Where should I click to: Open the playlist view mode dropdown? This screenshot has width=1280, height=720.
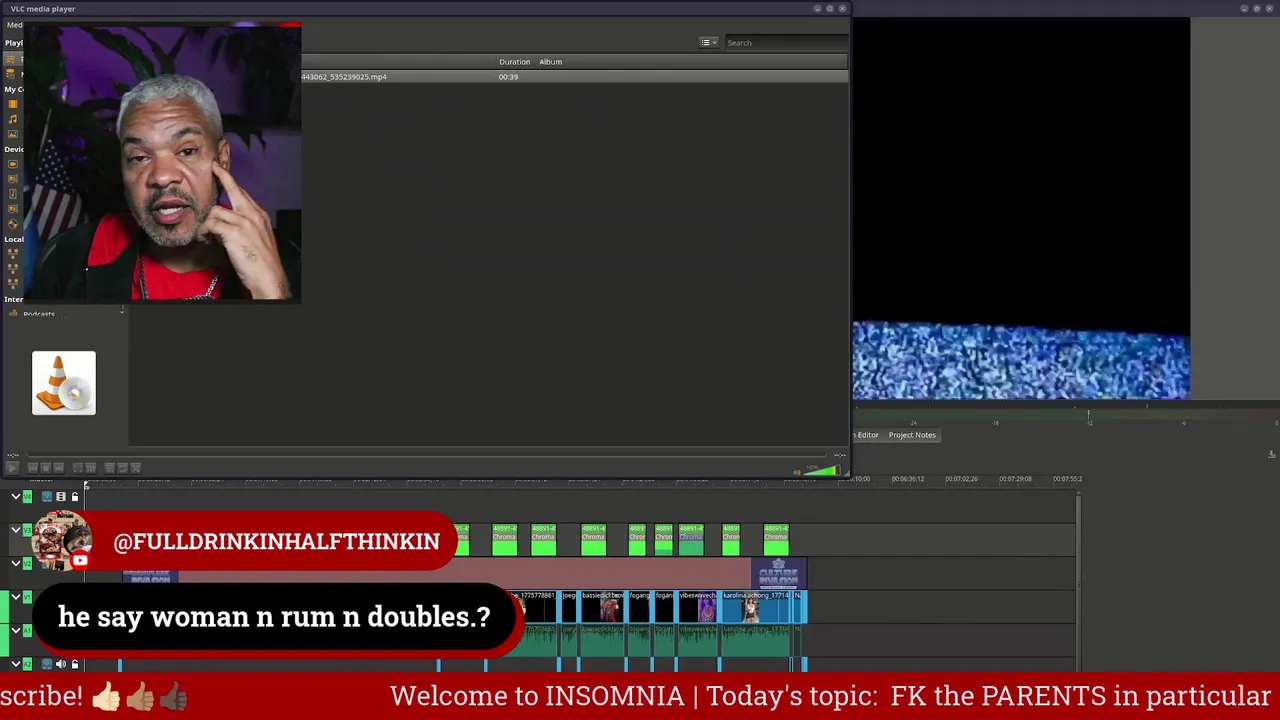coord(709,42)
